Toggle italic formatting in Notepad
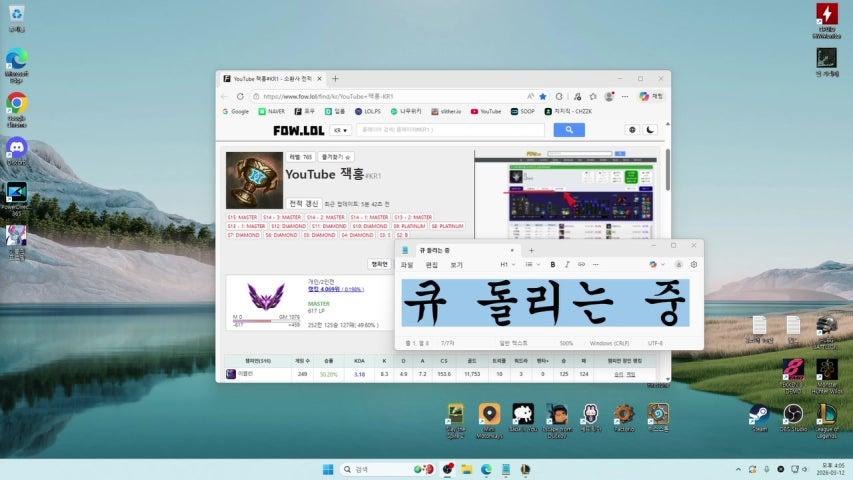 pyautogui.click(x=567, y=264)
